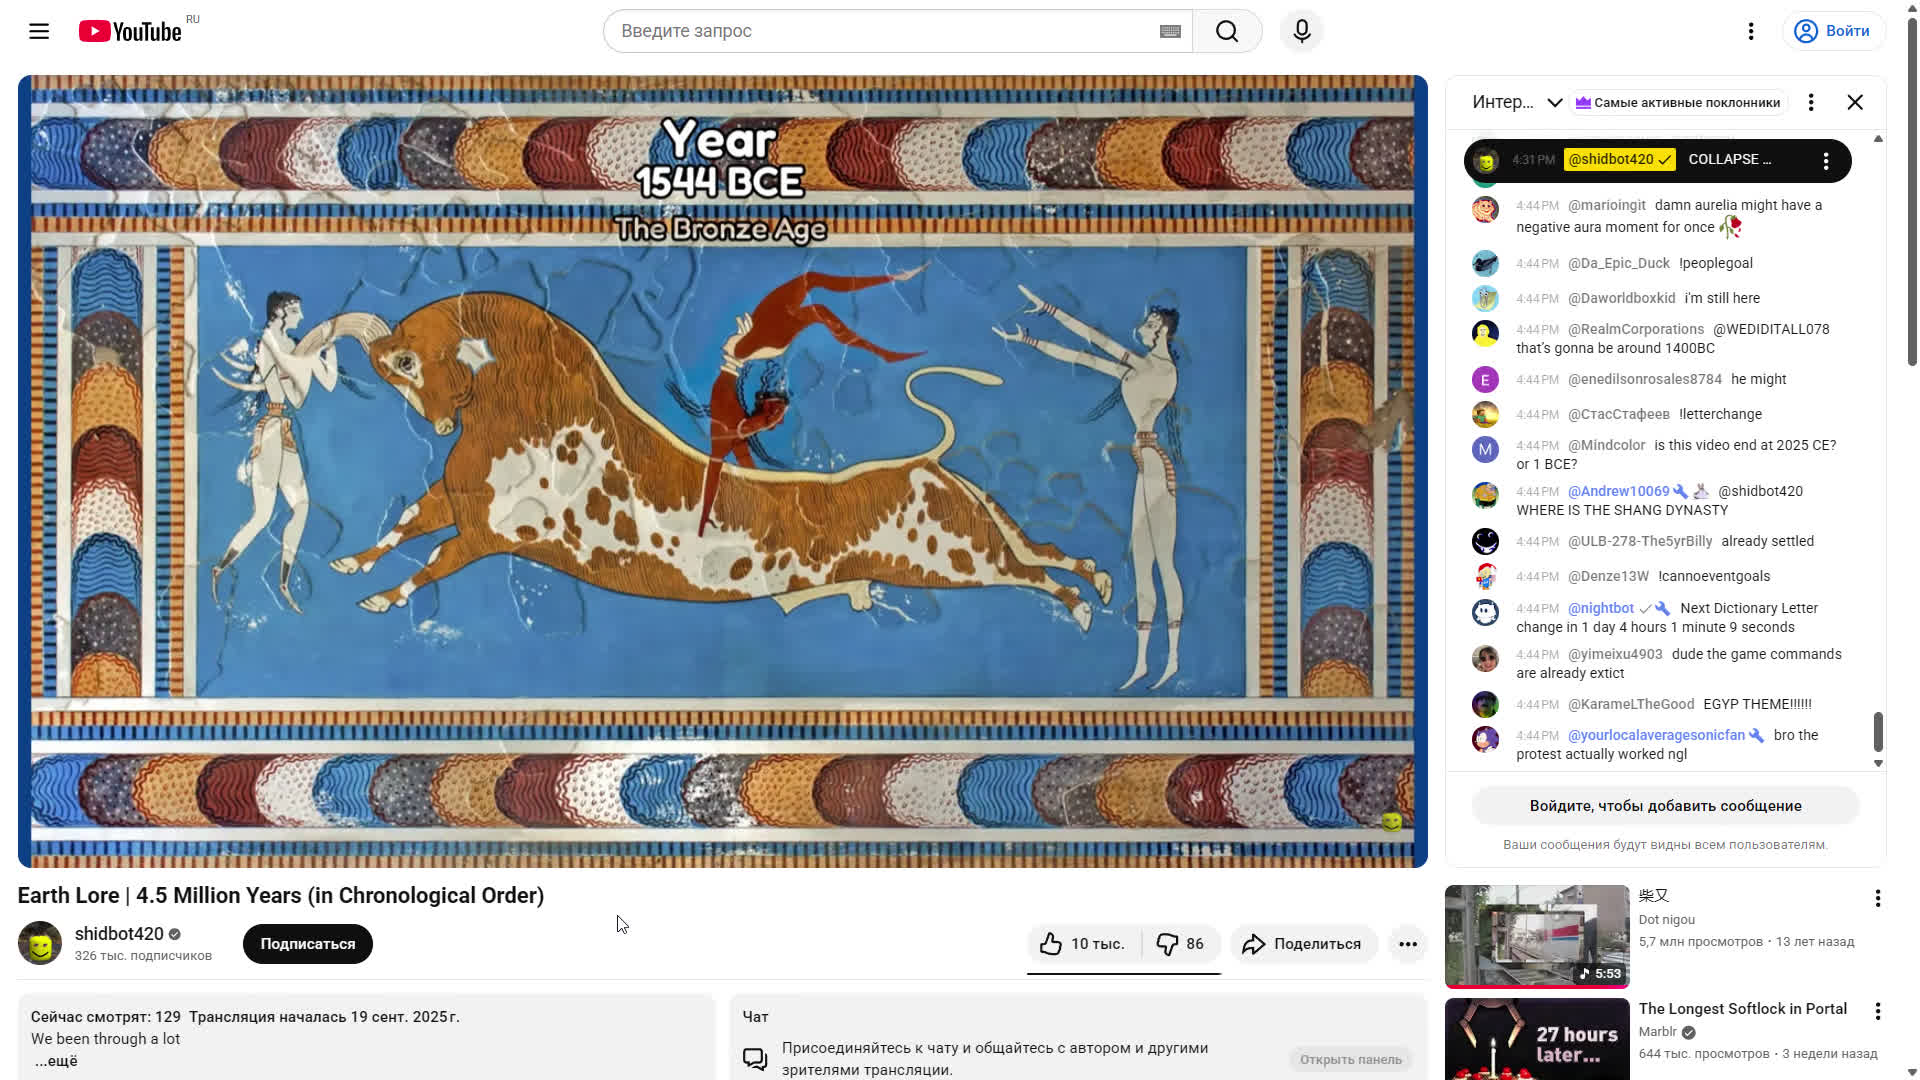
Task: Close the live chat panel
Action: pyautogui.click(x=1855, y=102)
